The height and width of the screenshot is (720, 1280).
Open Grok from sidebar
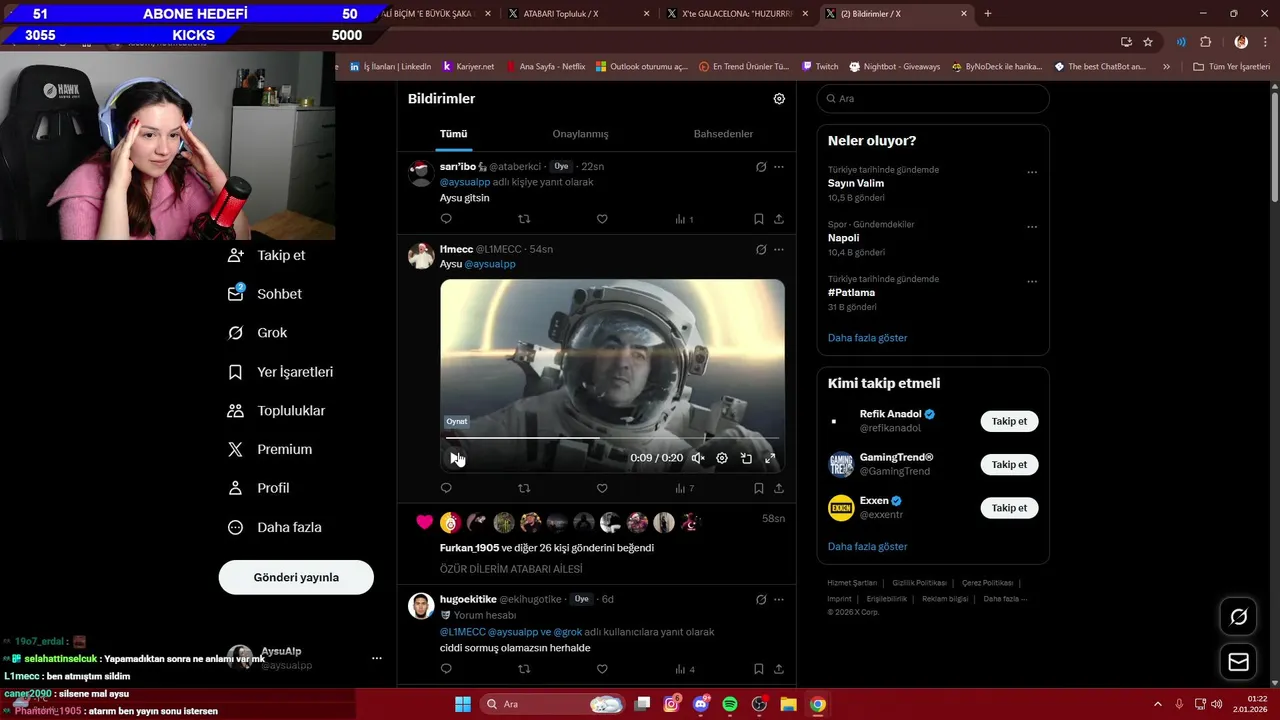pyautogui.click(x=258, y=333)
